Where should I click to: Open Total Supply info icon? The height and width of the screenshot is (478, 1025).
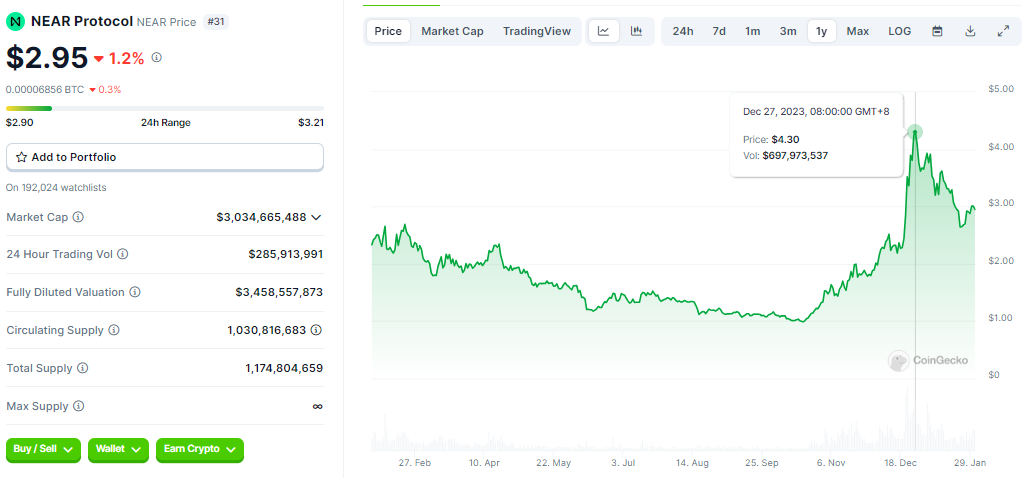coord(82,368)
